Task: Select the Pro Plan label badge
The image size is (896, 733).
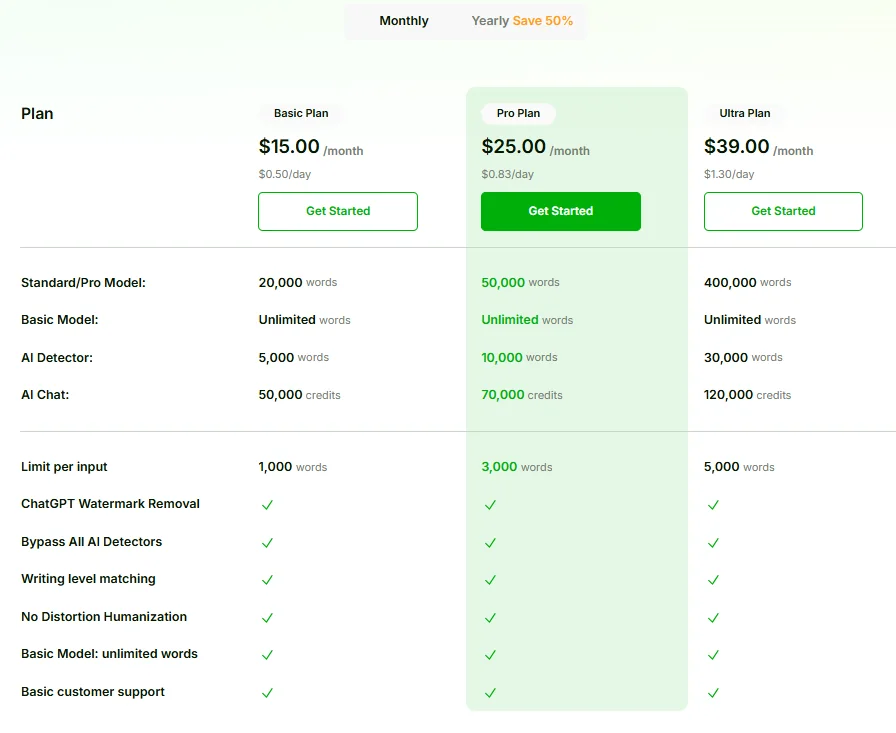Action: tap(518, 113)
